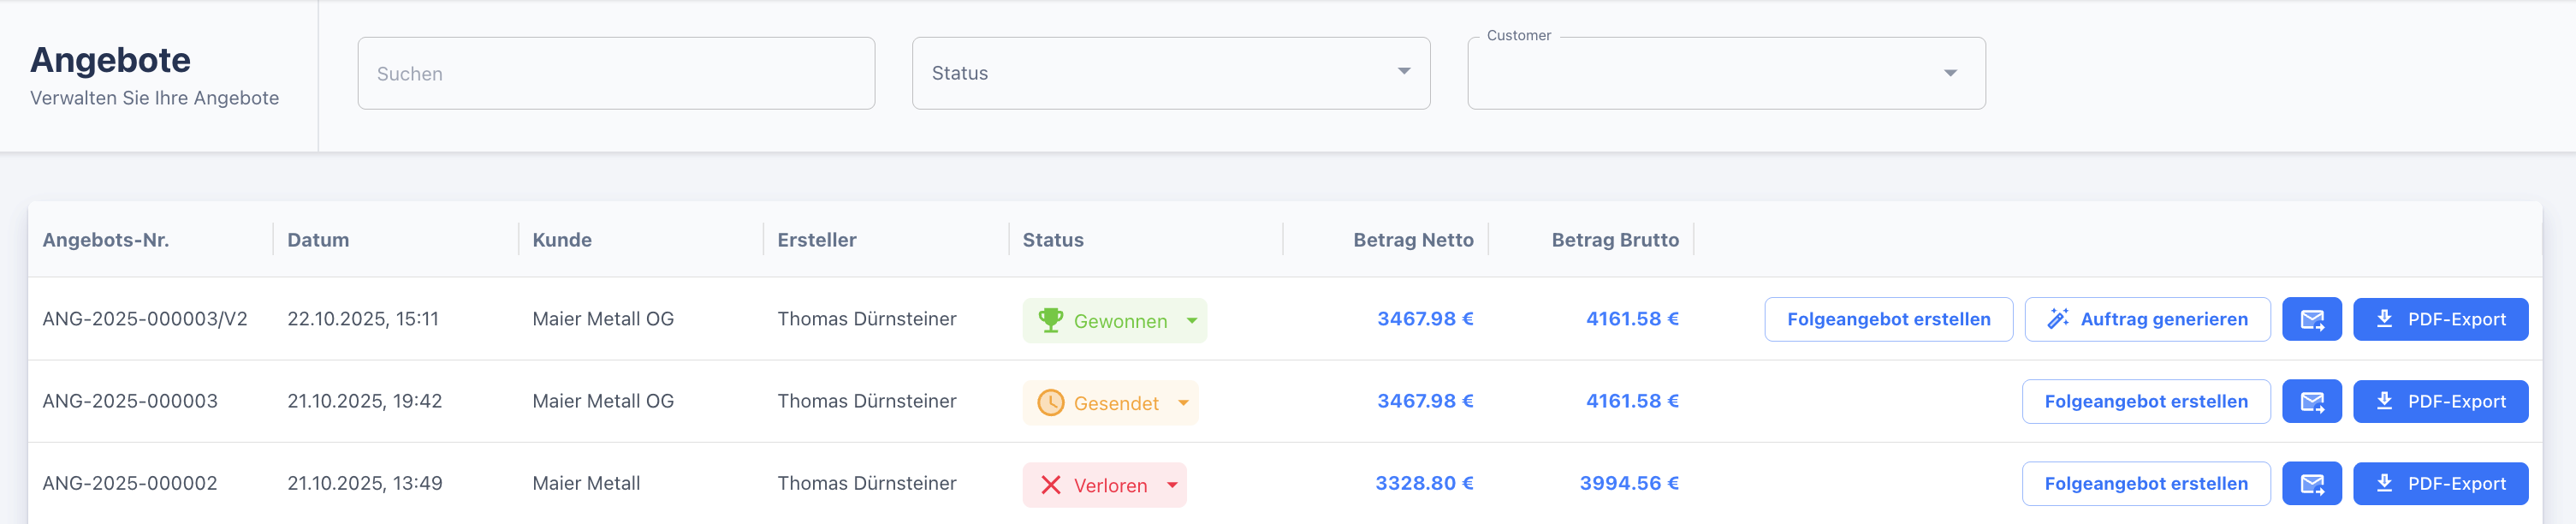Export PDF for offer ANG-2025-000003/V2

tap(2440, 320)
